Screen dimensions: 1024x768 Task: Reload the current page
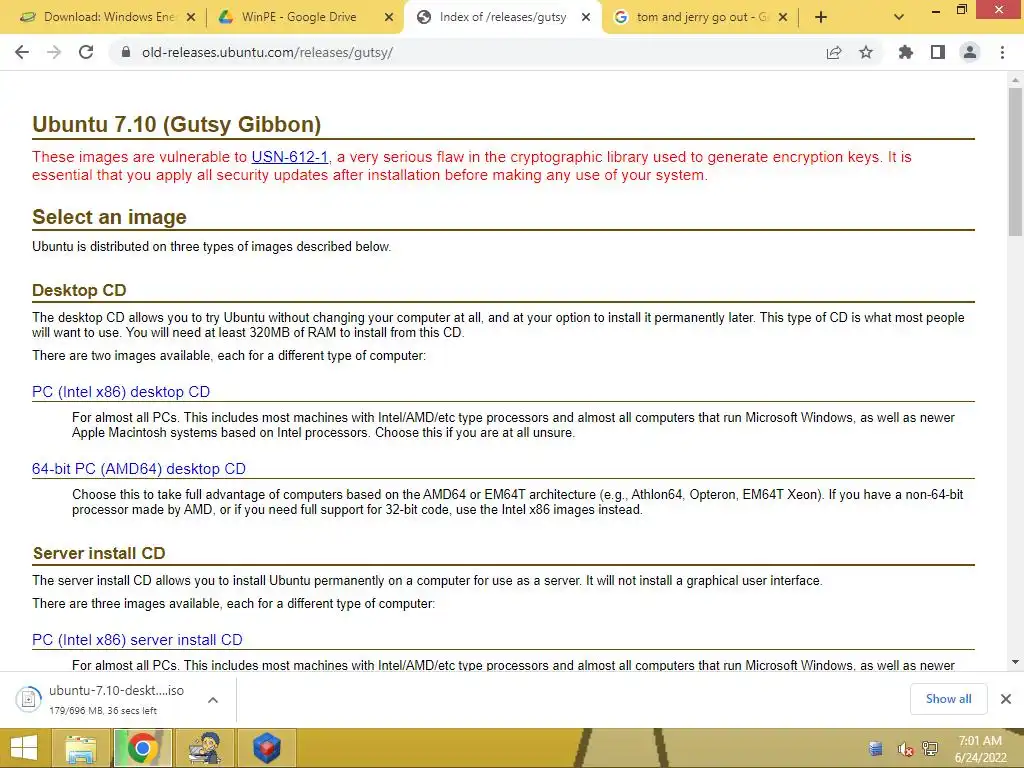click(86, 52)
